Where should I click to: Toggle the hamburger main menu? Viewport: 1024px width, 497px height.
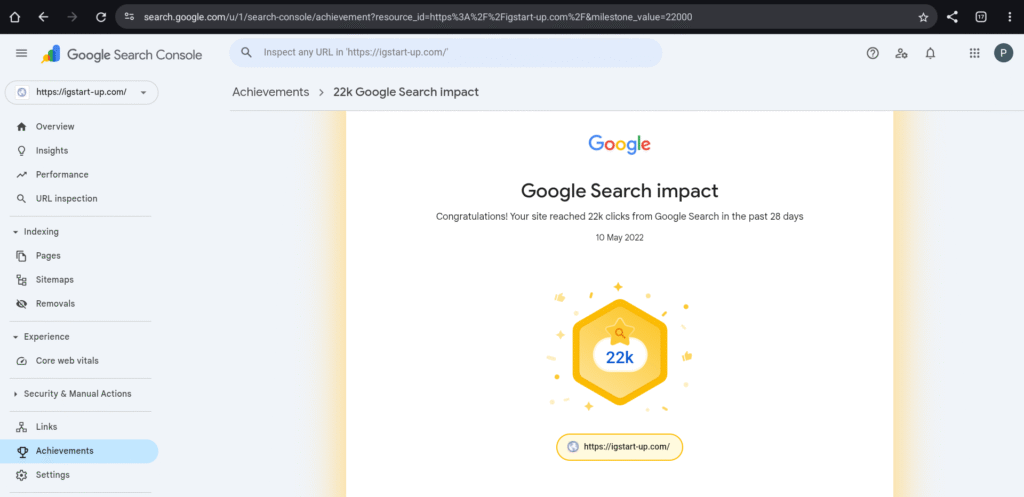point(22,54)
